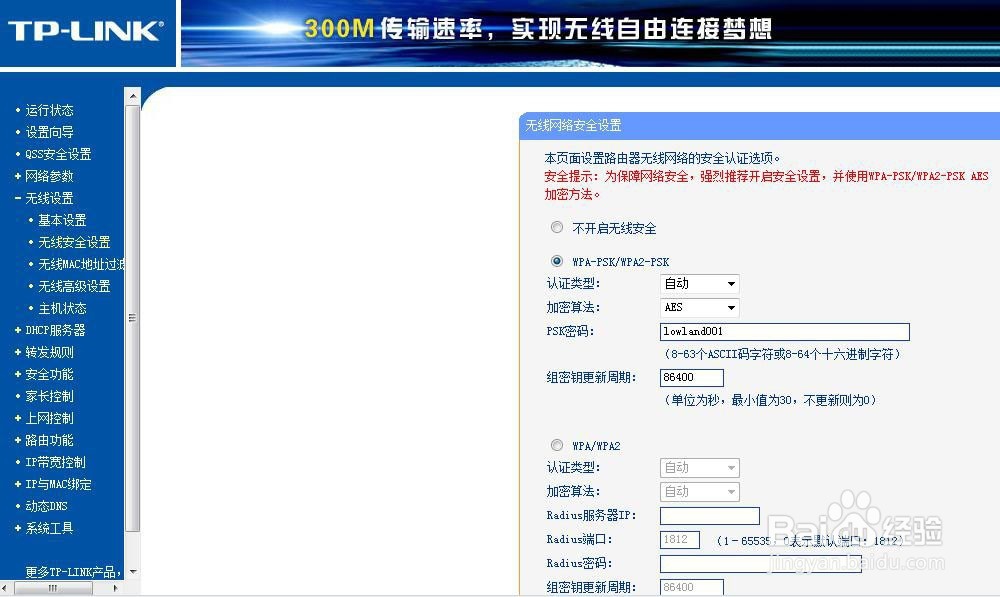
Task: Click the WPA/WPA2 组密钥更新周期 field
Action: [692, 587]
